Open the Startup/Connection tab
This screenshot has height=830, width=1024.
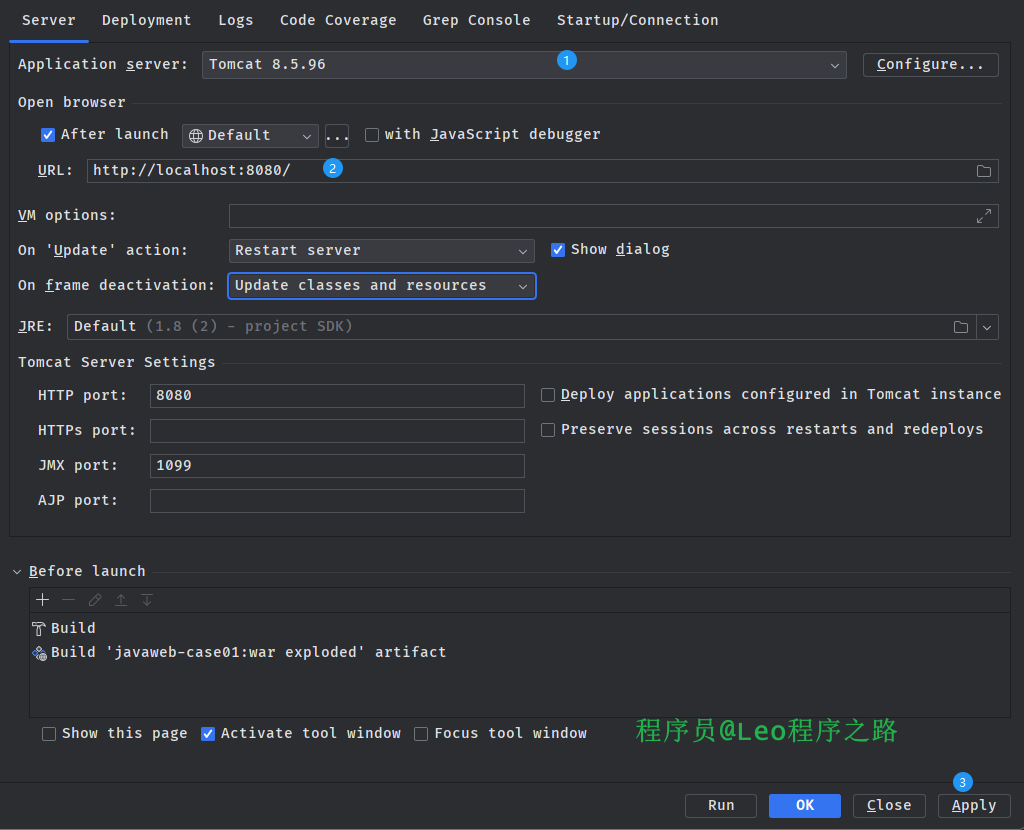pyautogui.click(x=637, y=20)
